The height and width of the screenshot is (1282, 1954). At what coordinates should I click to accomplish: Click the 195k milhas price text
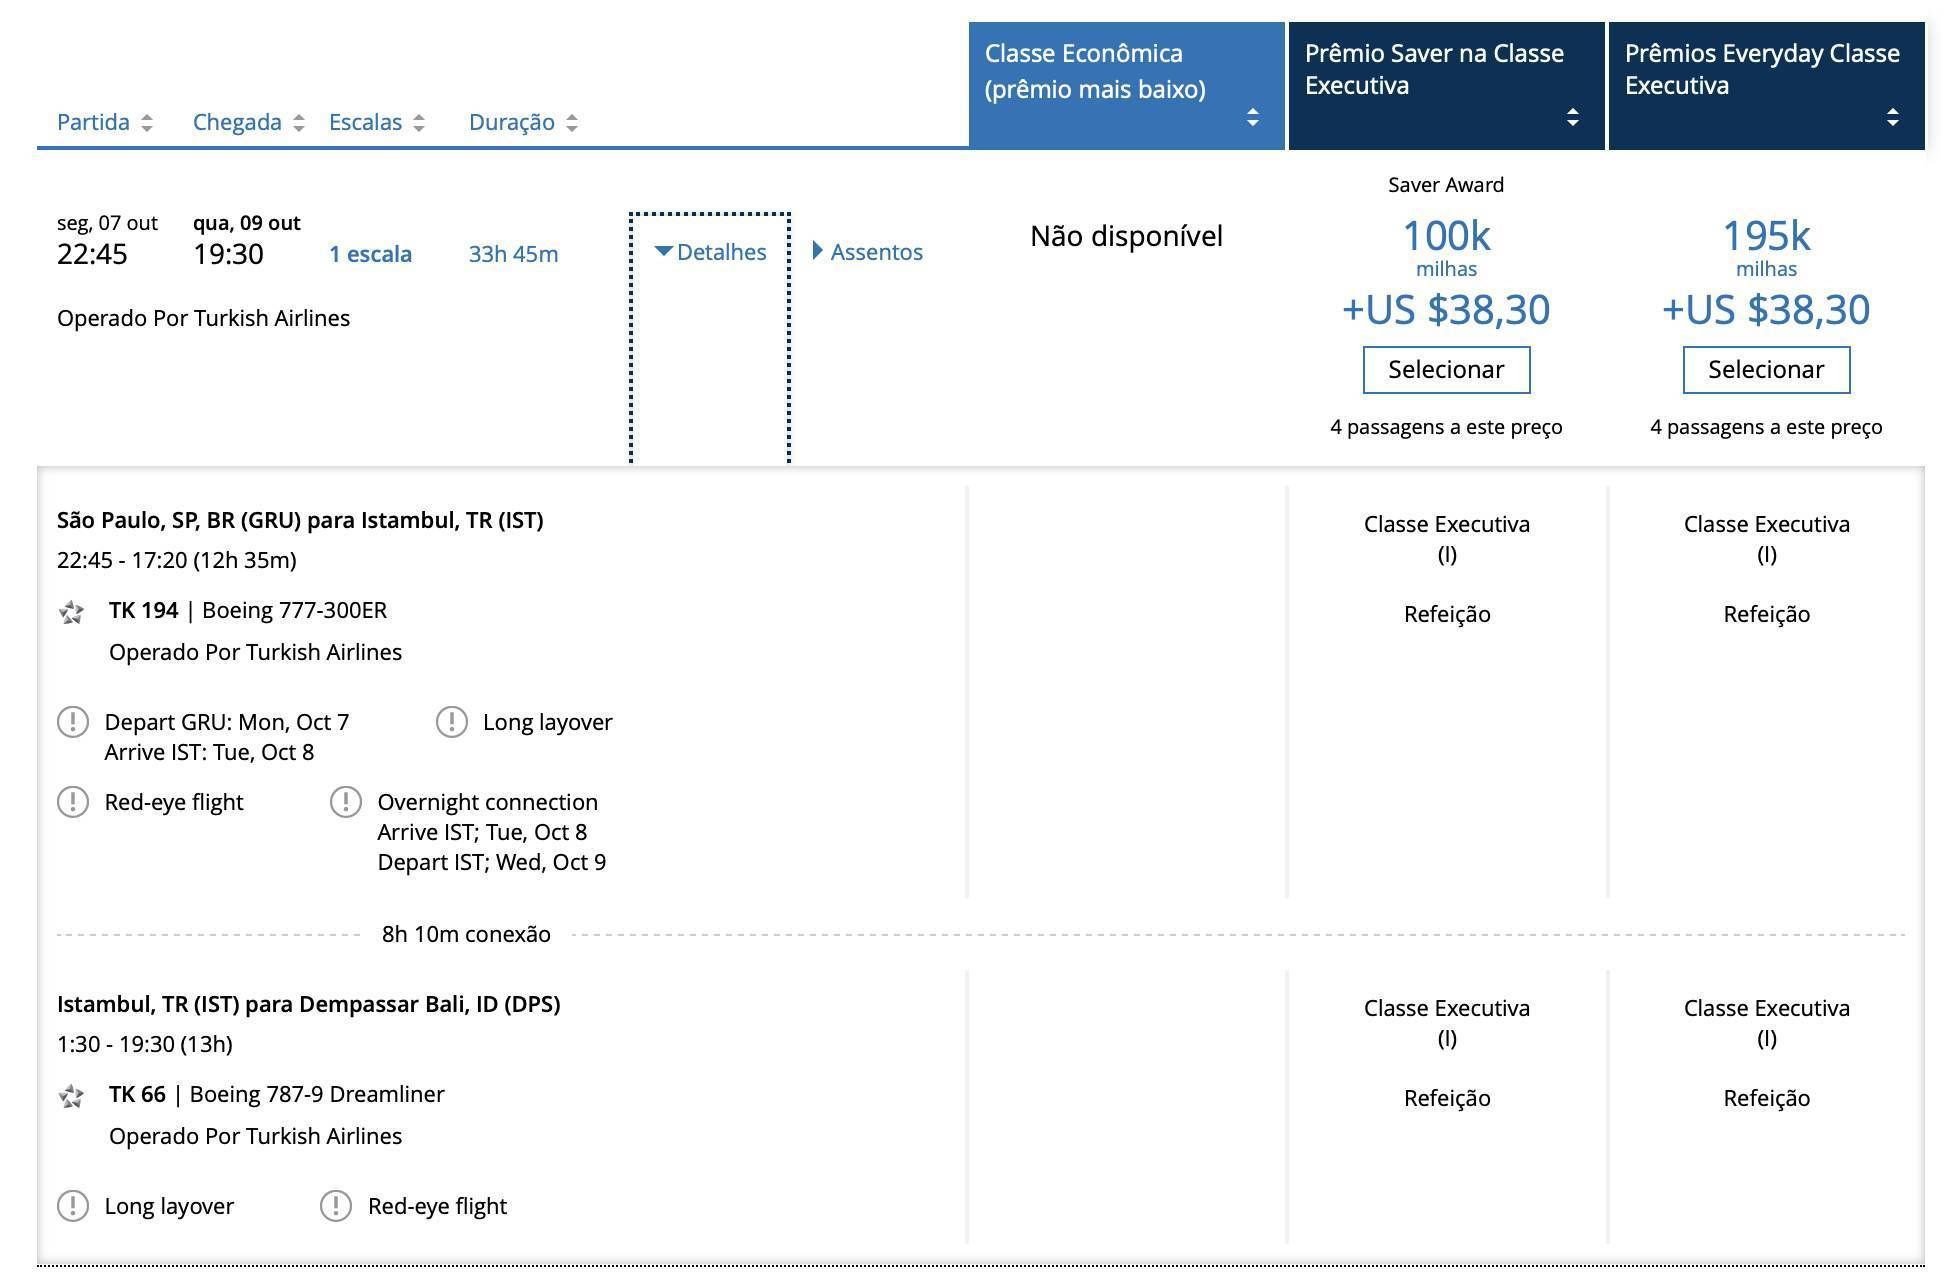coord(1766,247)
